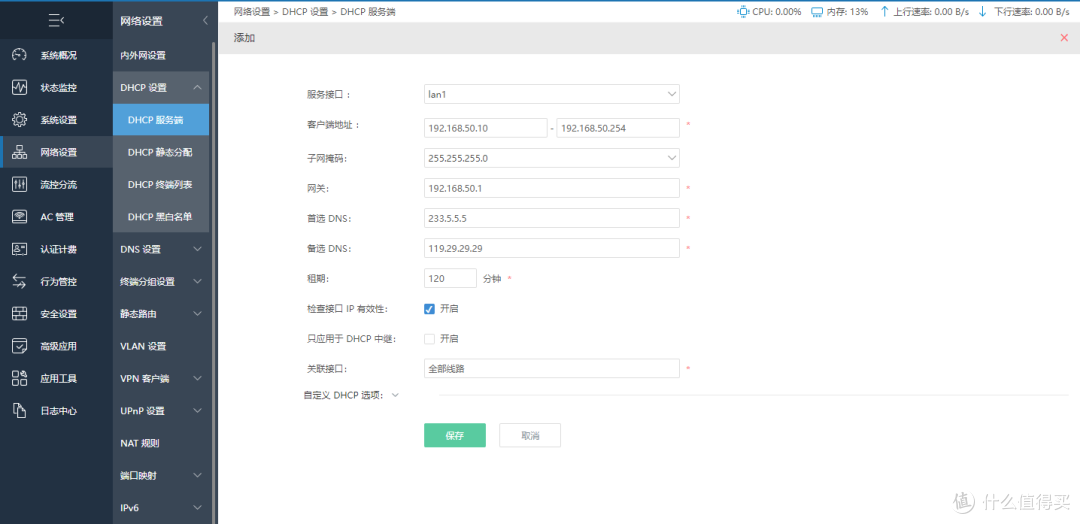This screenshot has width=1080, height=524.
Task: Click the 状态监控 waveform icon
Action: [19, 87]
